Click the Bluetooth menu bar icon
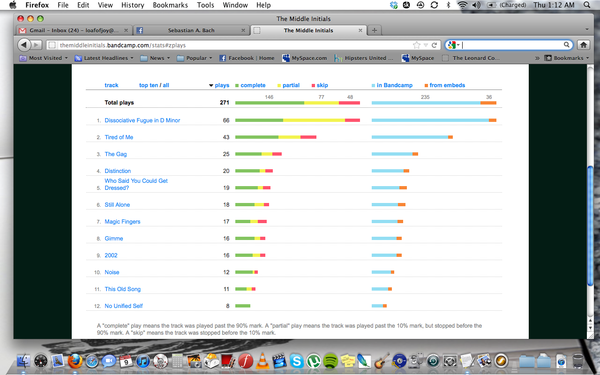Viewport: 600px width, 375px height. click(448, 5)
